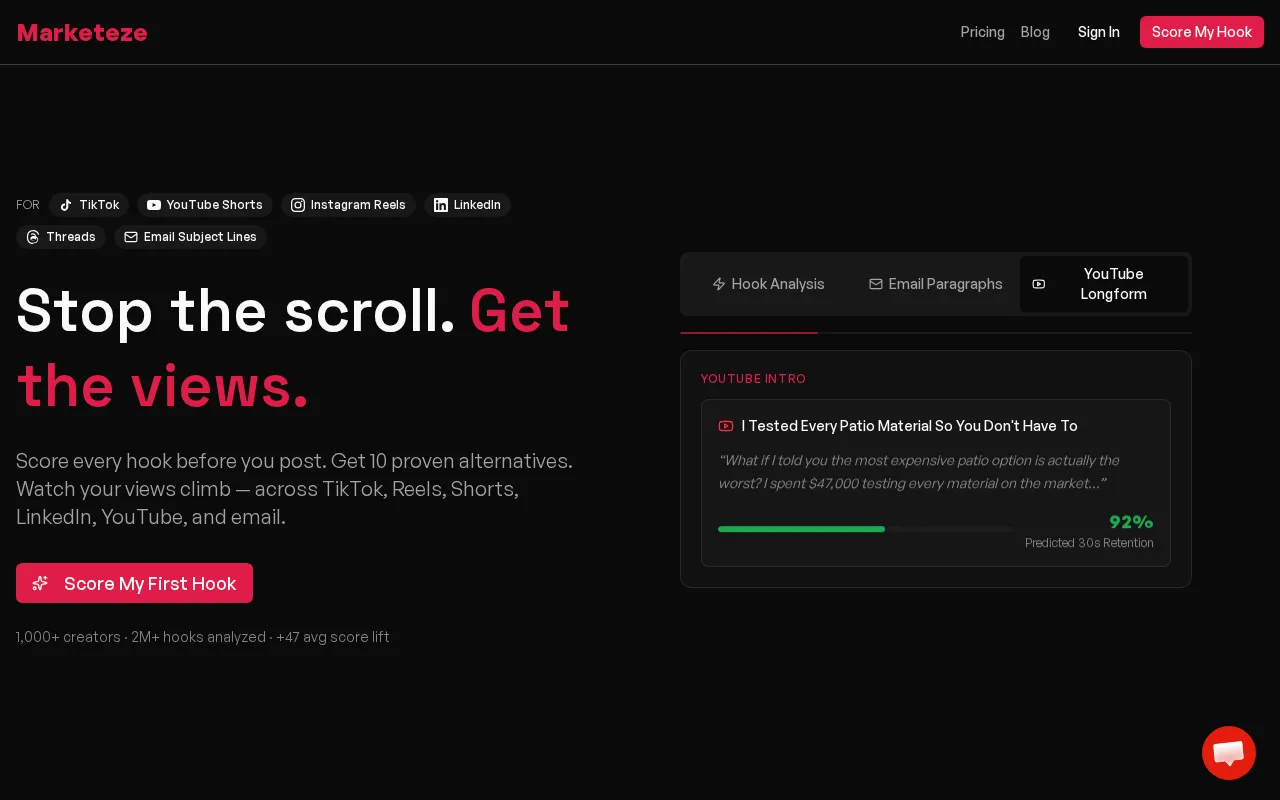The image size is (1280, 800).
Task: Click the Email Subject Lines envelope icon
Action: point(131,237)
